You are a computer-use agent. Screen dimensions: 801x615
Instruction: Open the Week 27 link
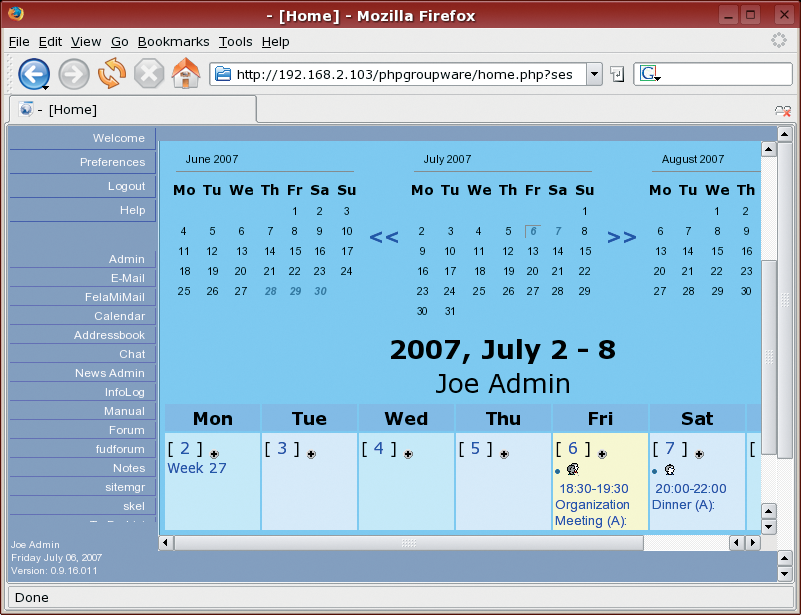pyautogui.click(x=197, y=468)
